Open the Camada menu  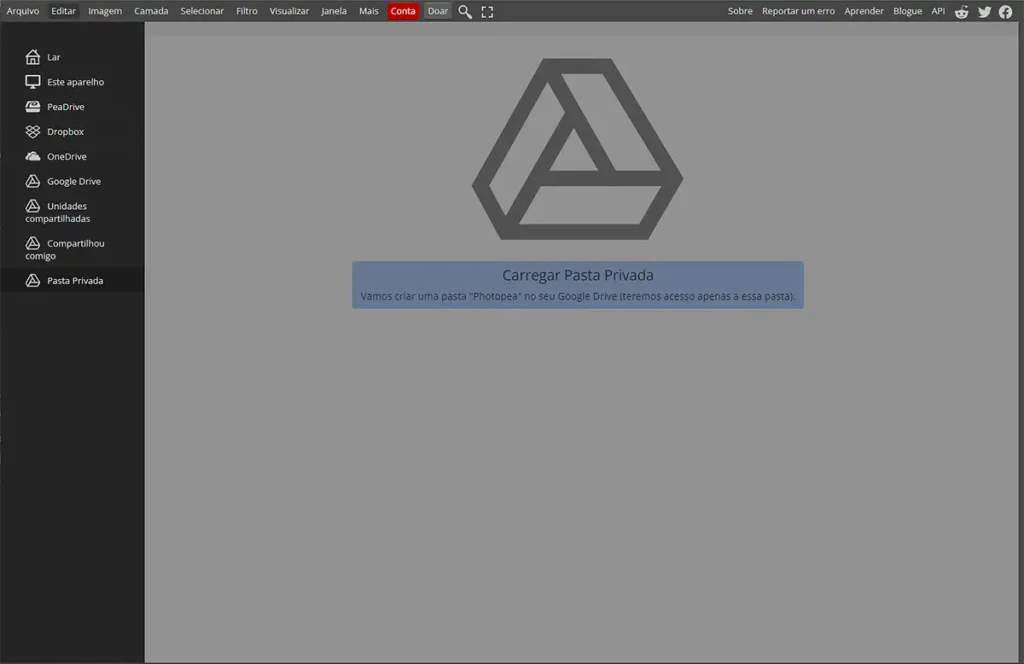click(x=151, y=11)
